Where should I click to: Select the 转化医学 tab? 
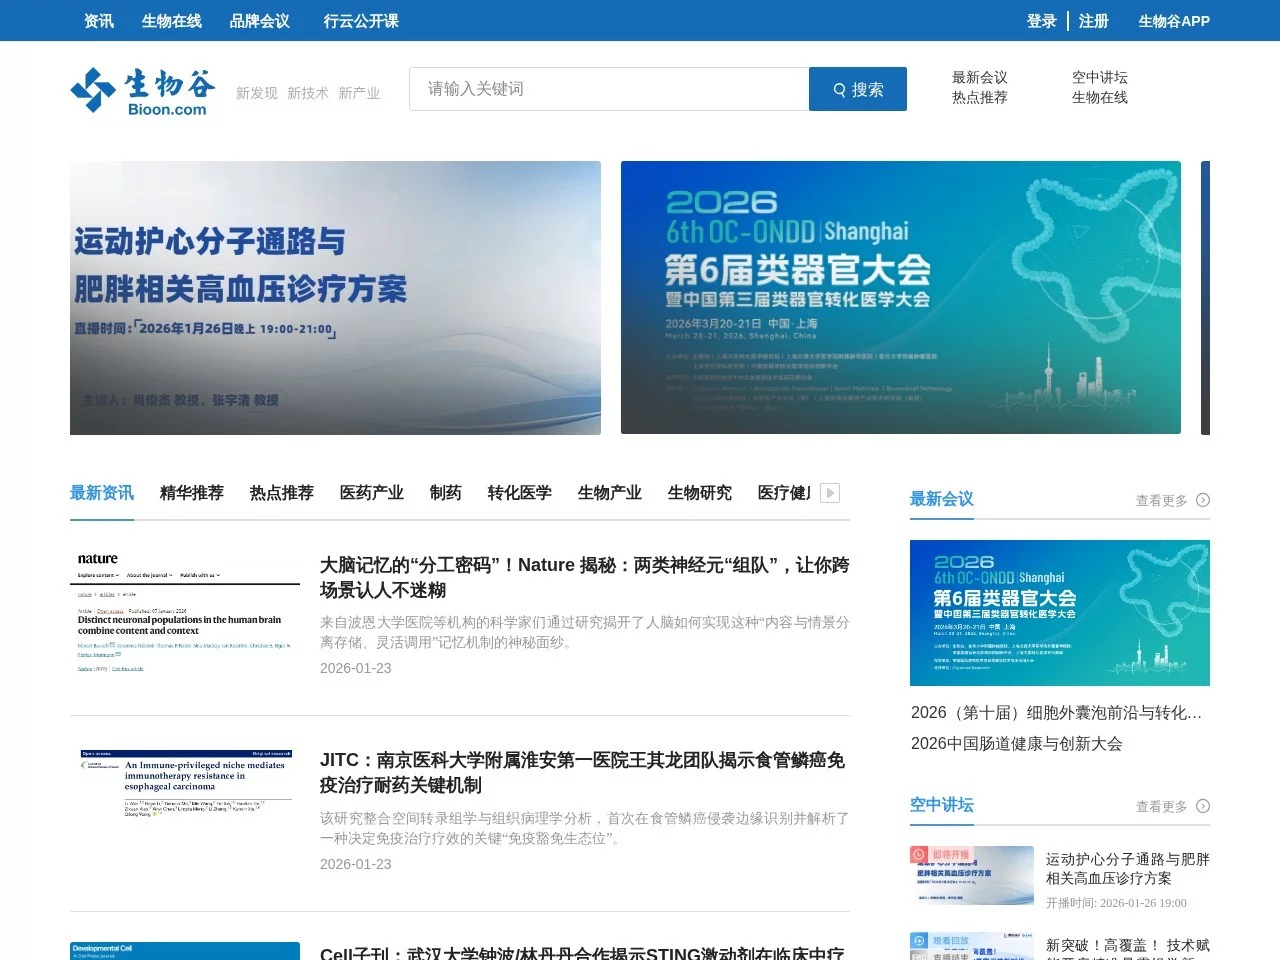pyautogui.click(x=520, y=493)
